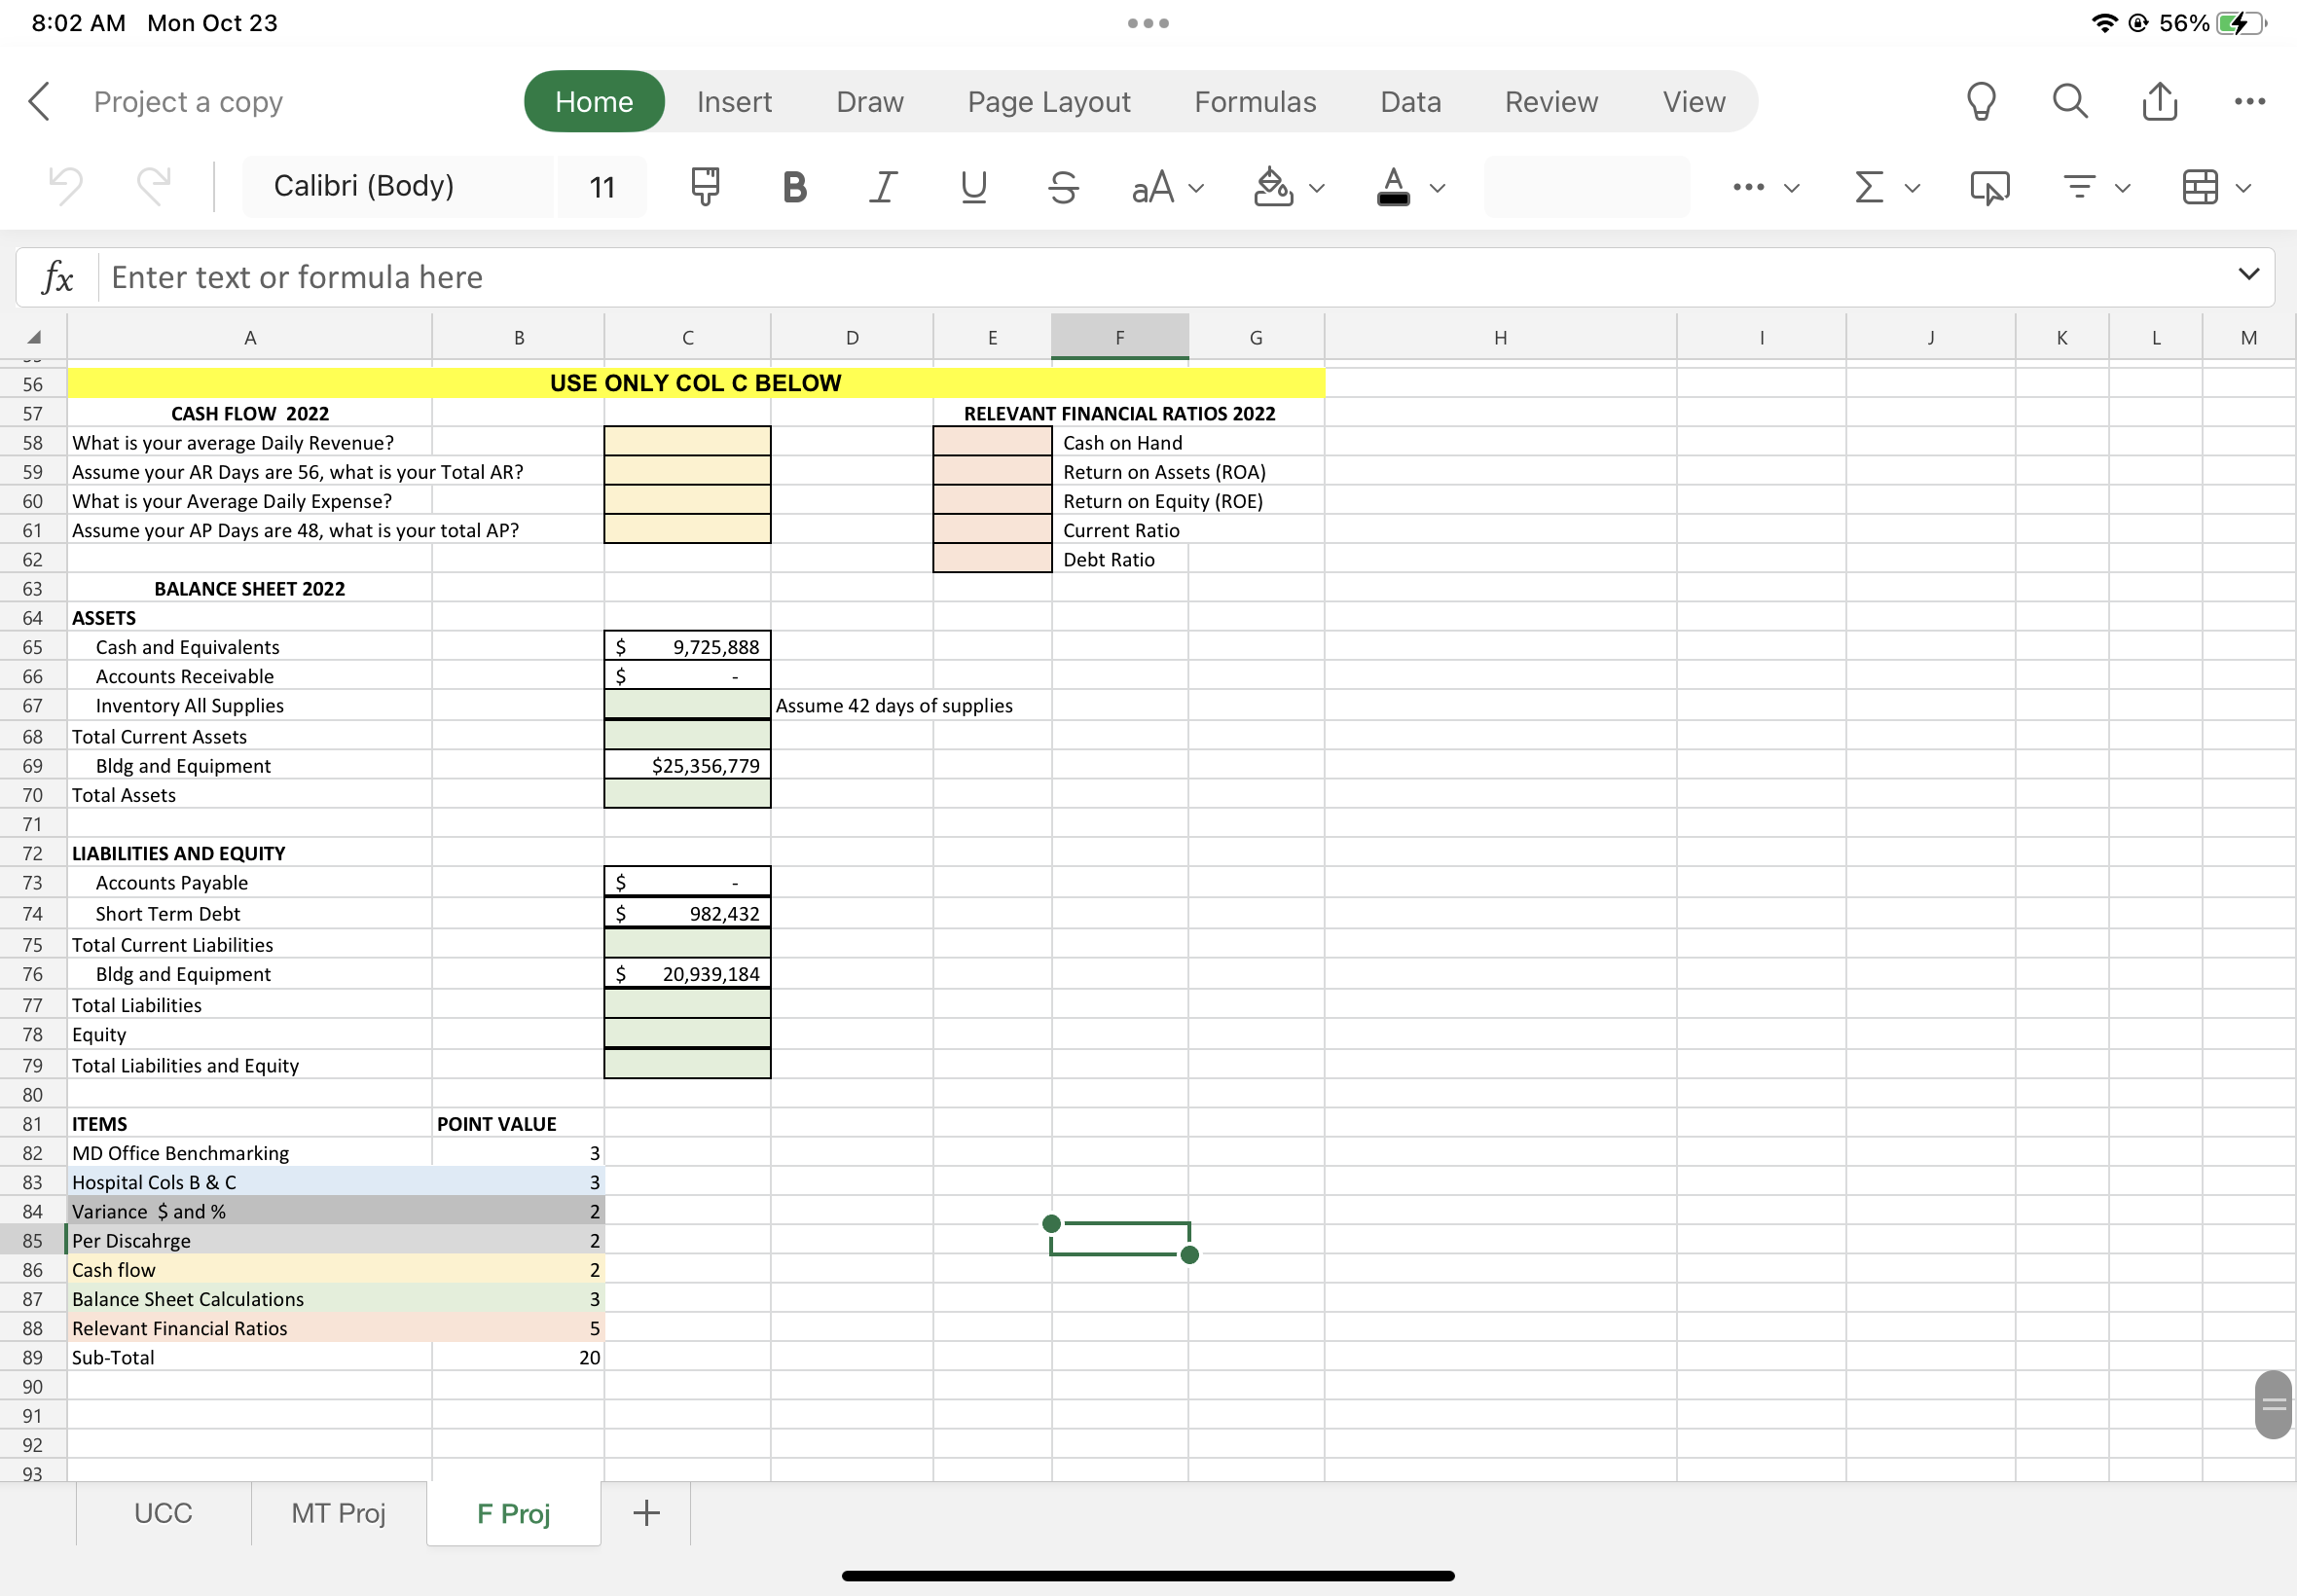Click inside the formula entry field
Viewport: 2297px width, 1596px height.
tap(700, 276)
